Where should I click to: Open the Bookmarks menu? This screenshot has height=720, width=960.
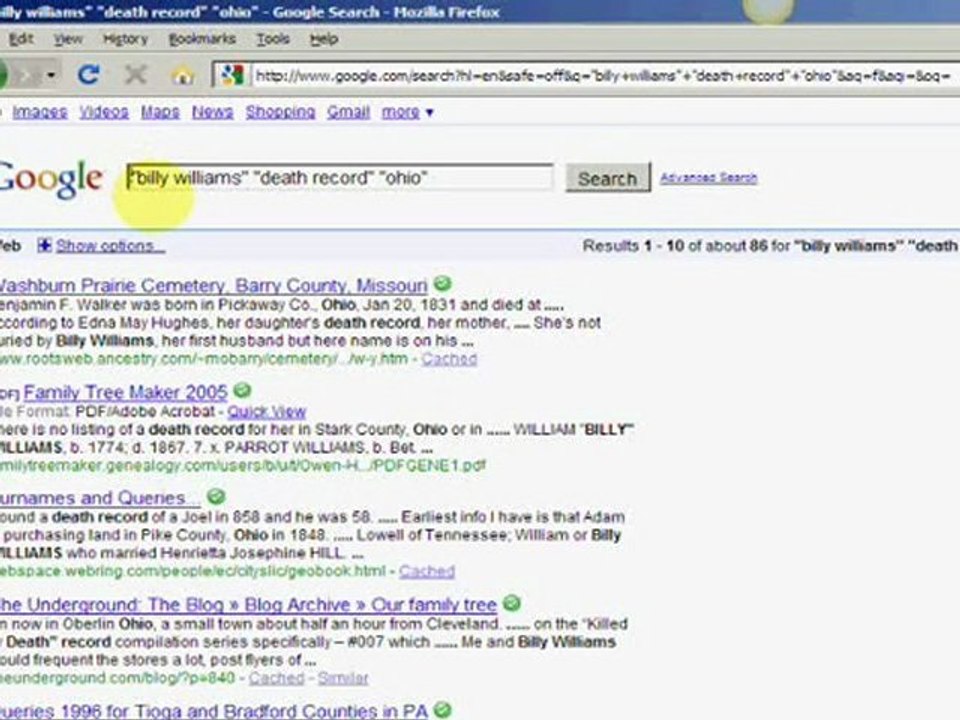click(x=202, y=39)
